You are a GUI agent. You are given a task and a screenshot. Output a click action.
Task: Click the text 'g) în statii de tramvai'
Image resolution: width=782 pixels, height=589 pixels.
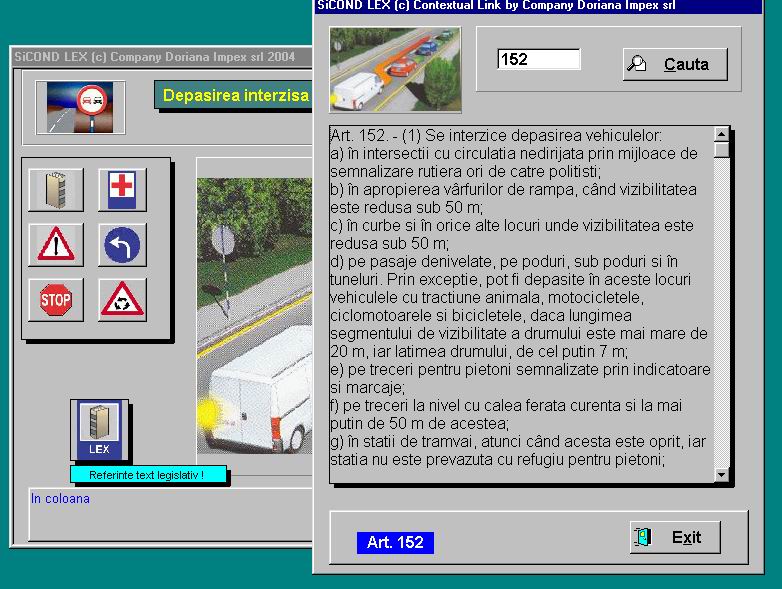coord(403,441)
